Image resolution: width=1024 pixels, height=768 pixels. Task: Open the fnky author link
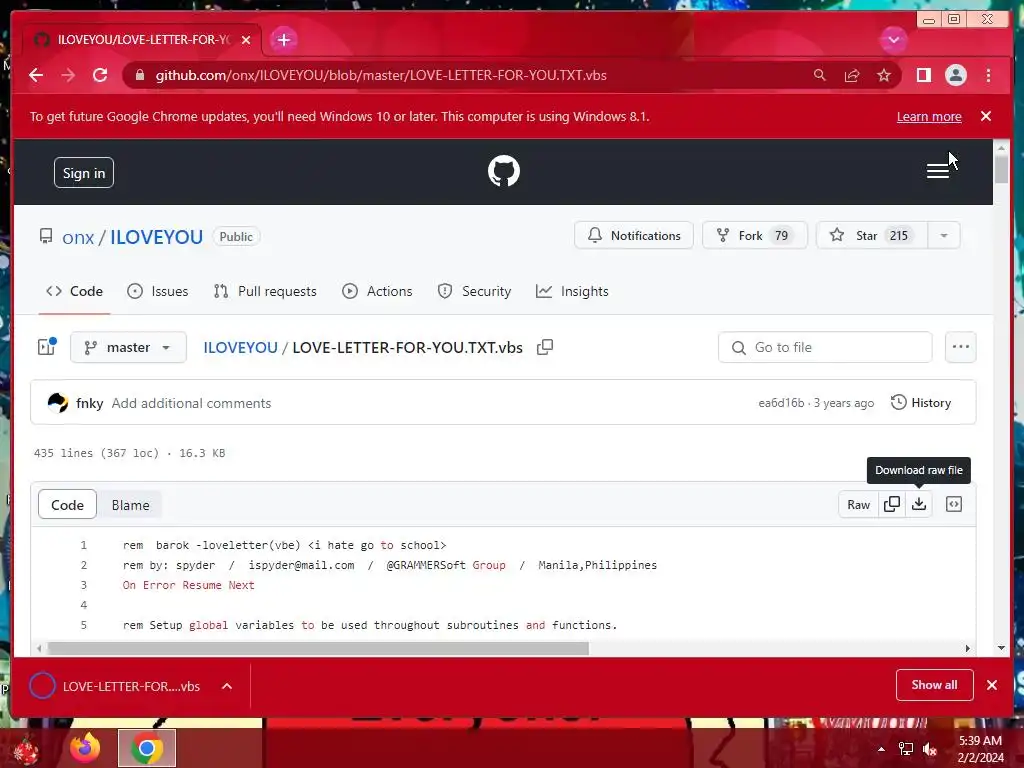[x=89, y=403]
